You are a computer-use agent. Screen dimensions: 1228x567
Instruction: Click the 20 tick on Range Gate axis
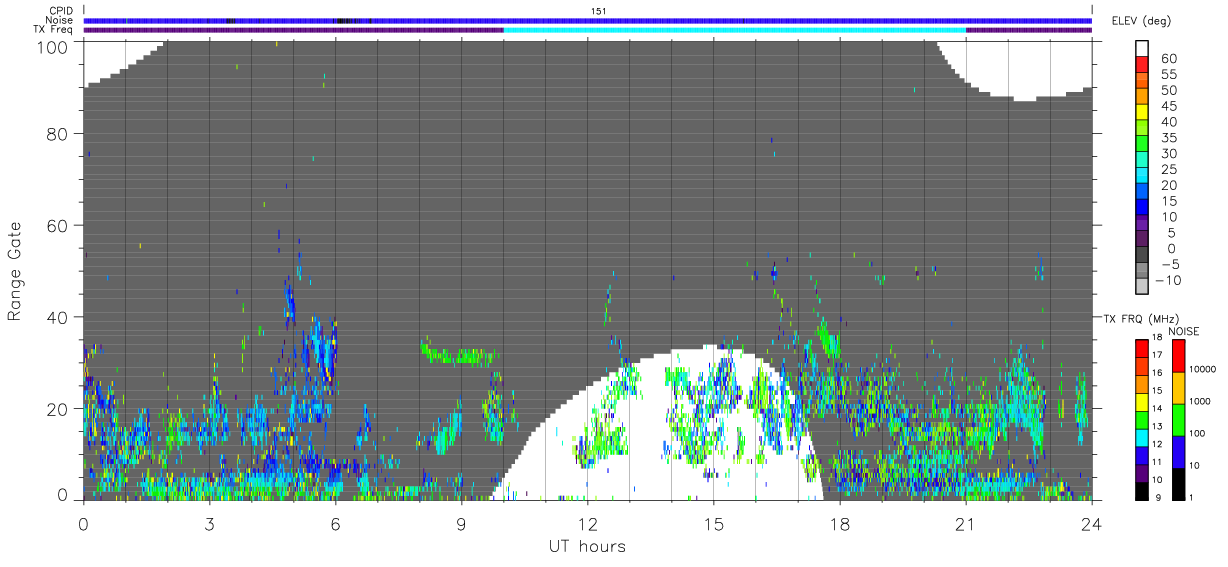point(57,409)
